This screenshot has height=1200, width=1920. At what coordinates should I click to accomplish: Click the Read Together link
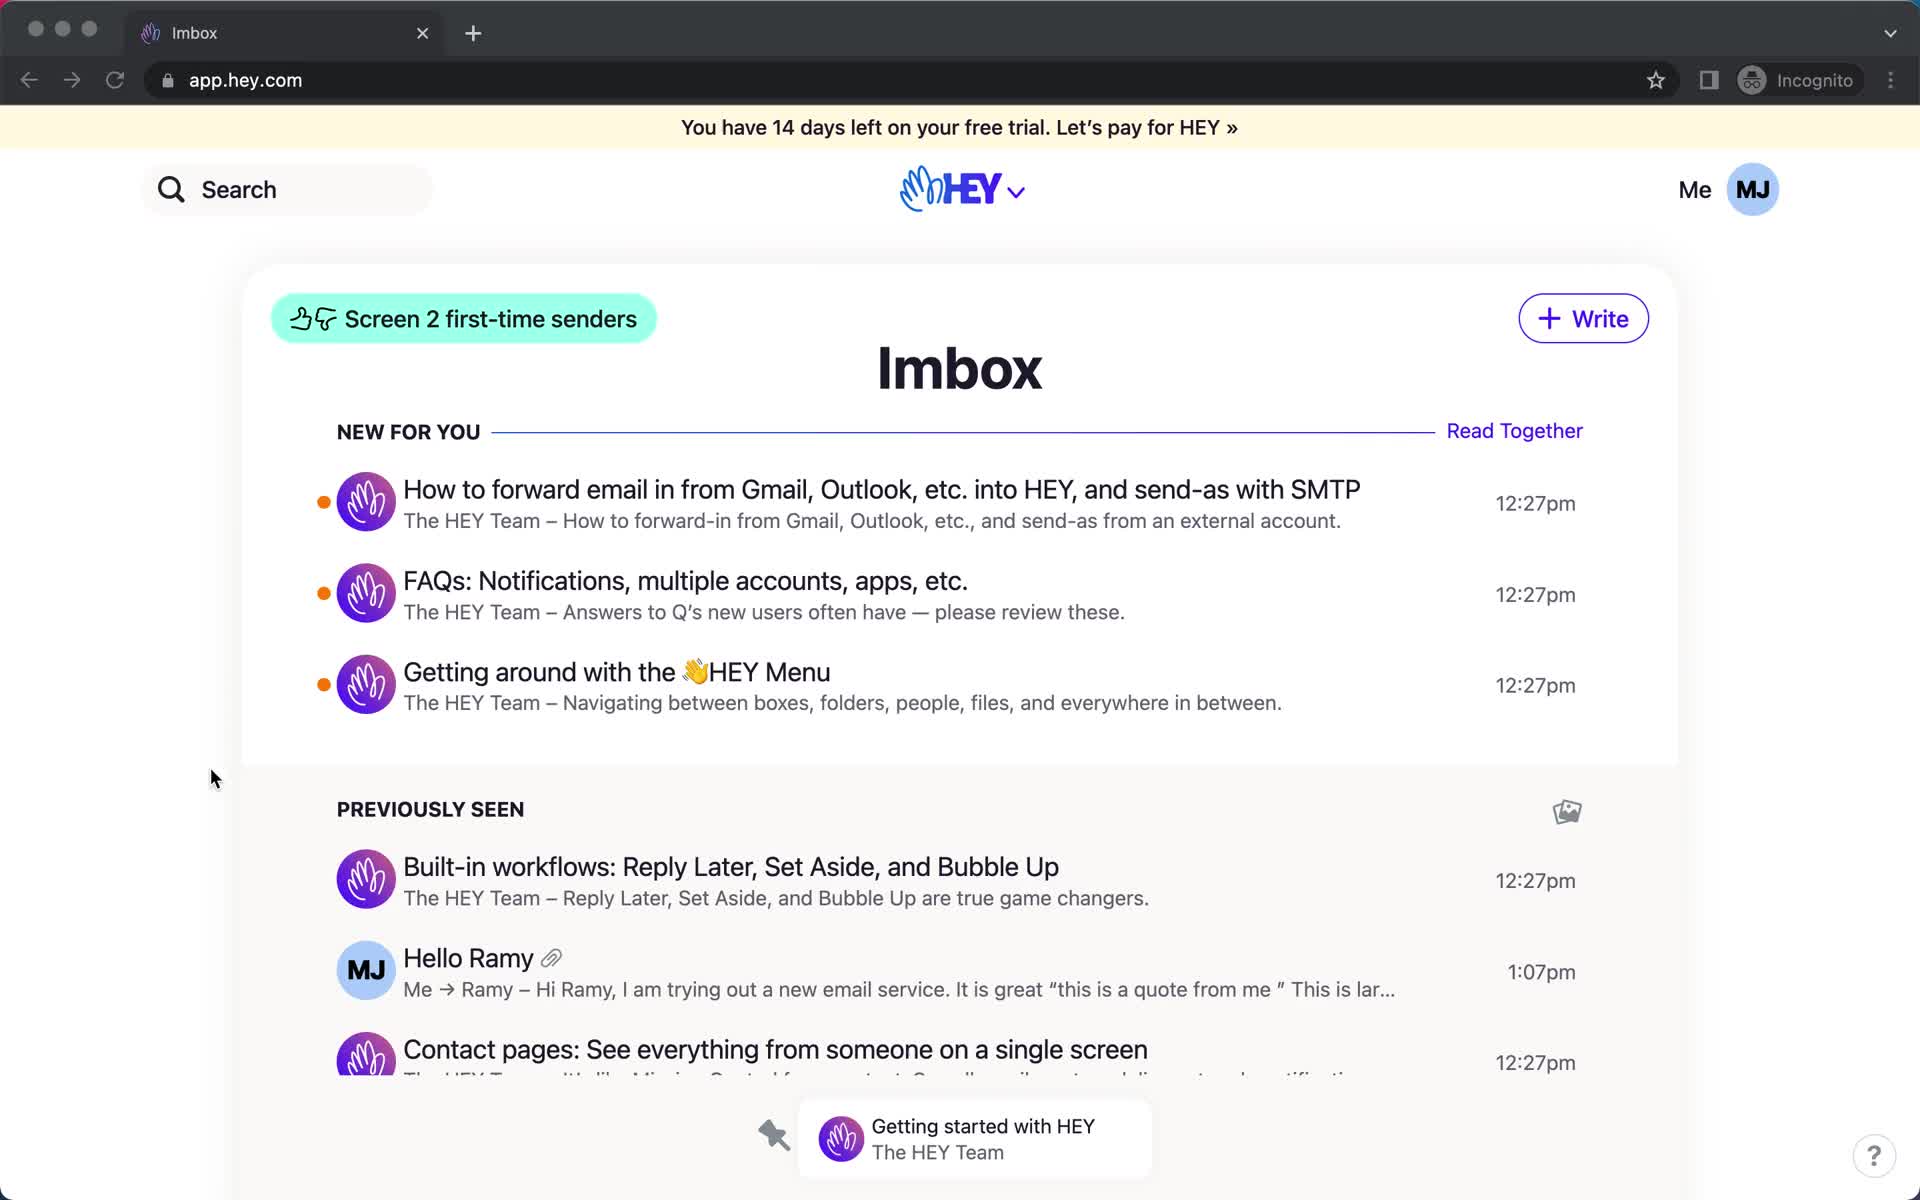(x=1514, y=431)
